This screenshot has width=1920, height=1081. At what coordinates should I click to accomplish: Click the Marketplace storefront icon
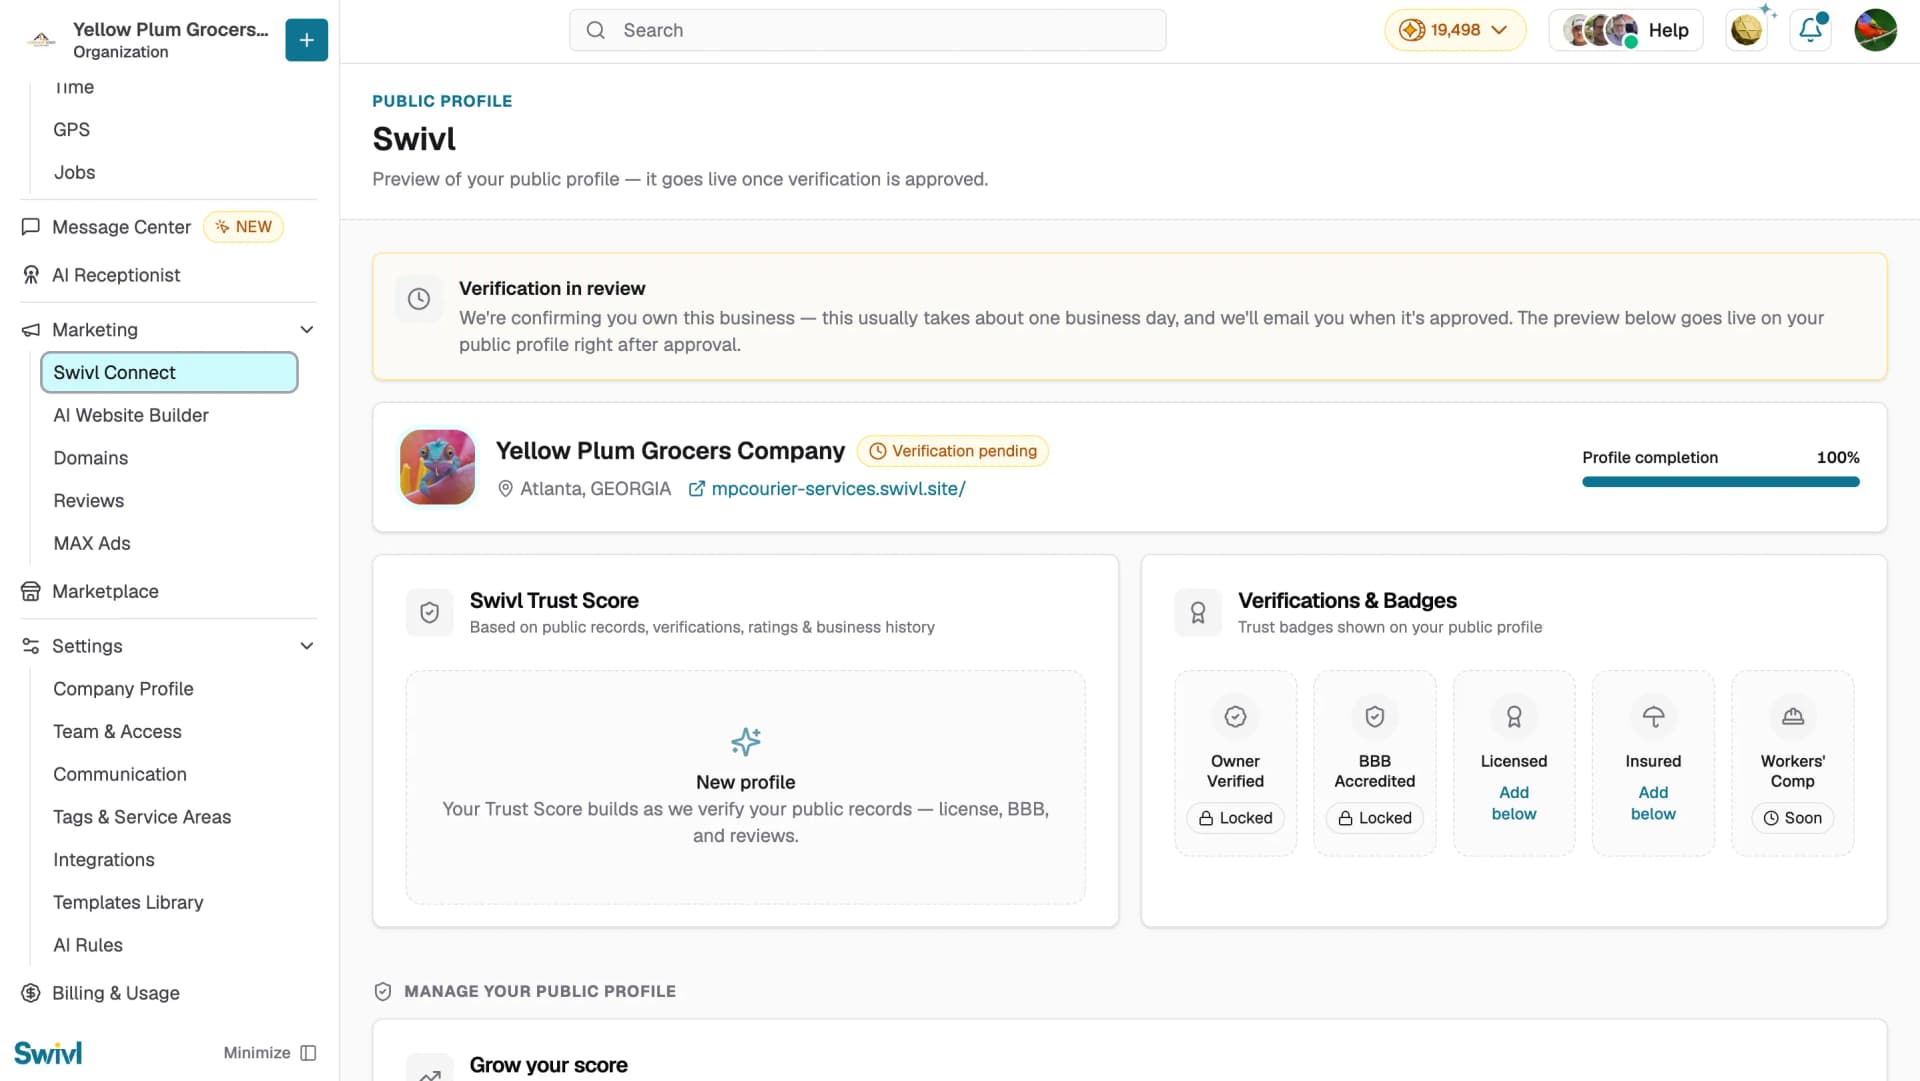pyautogui.click(x=31, y=591)
